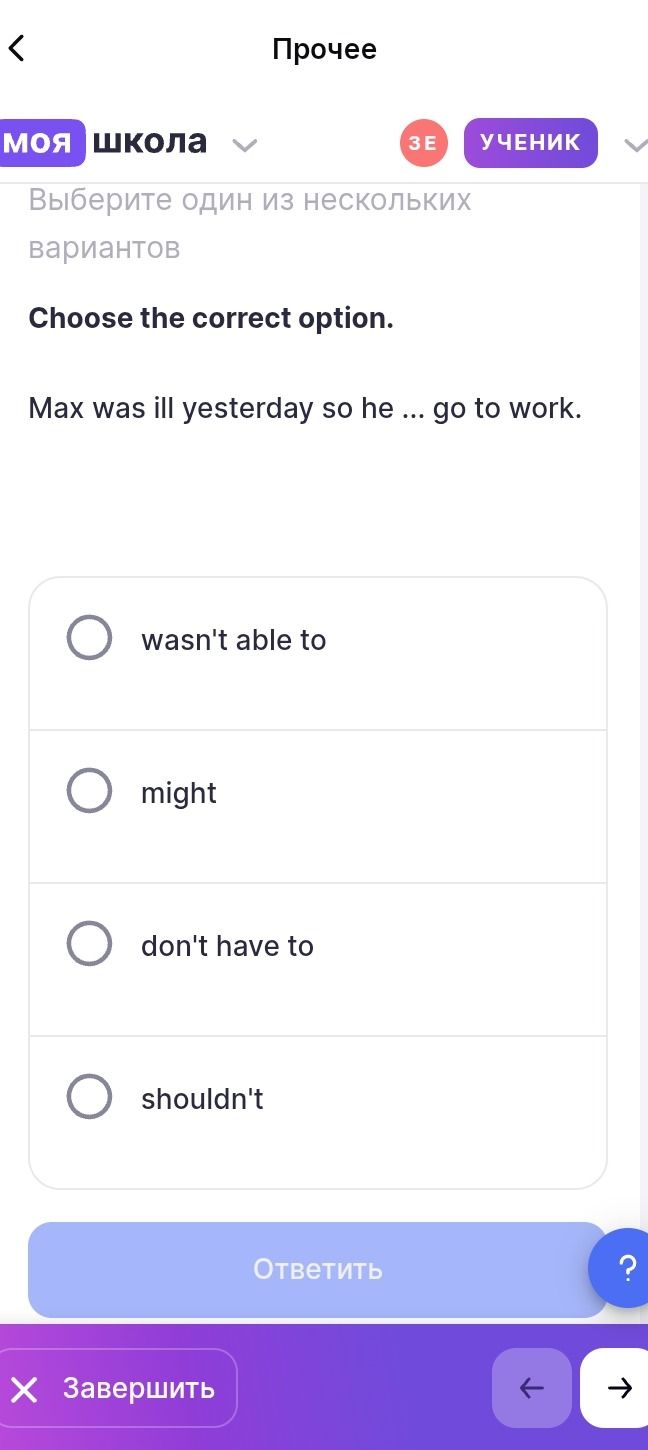
Task: Click the "Choose the correct option" heading
Action: click(211, 318)
